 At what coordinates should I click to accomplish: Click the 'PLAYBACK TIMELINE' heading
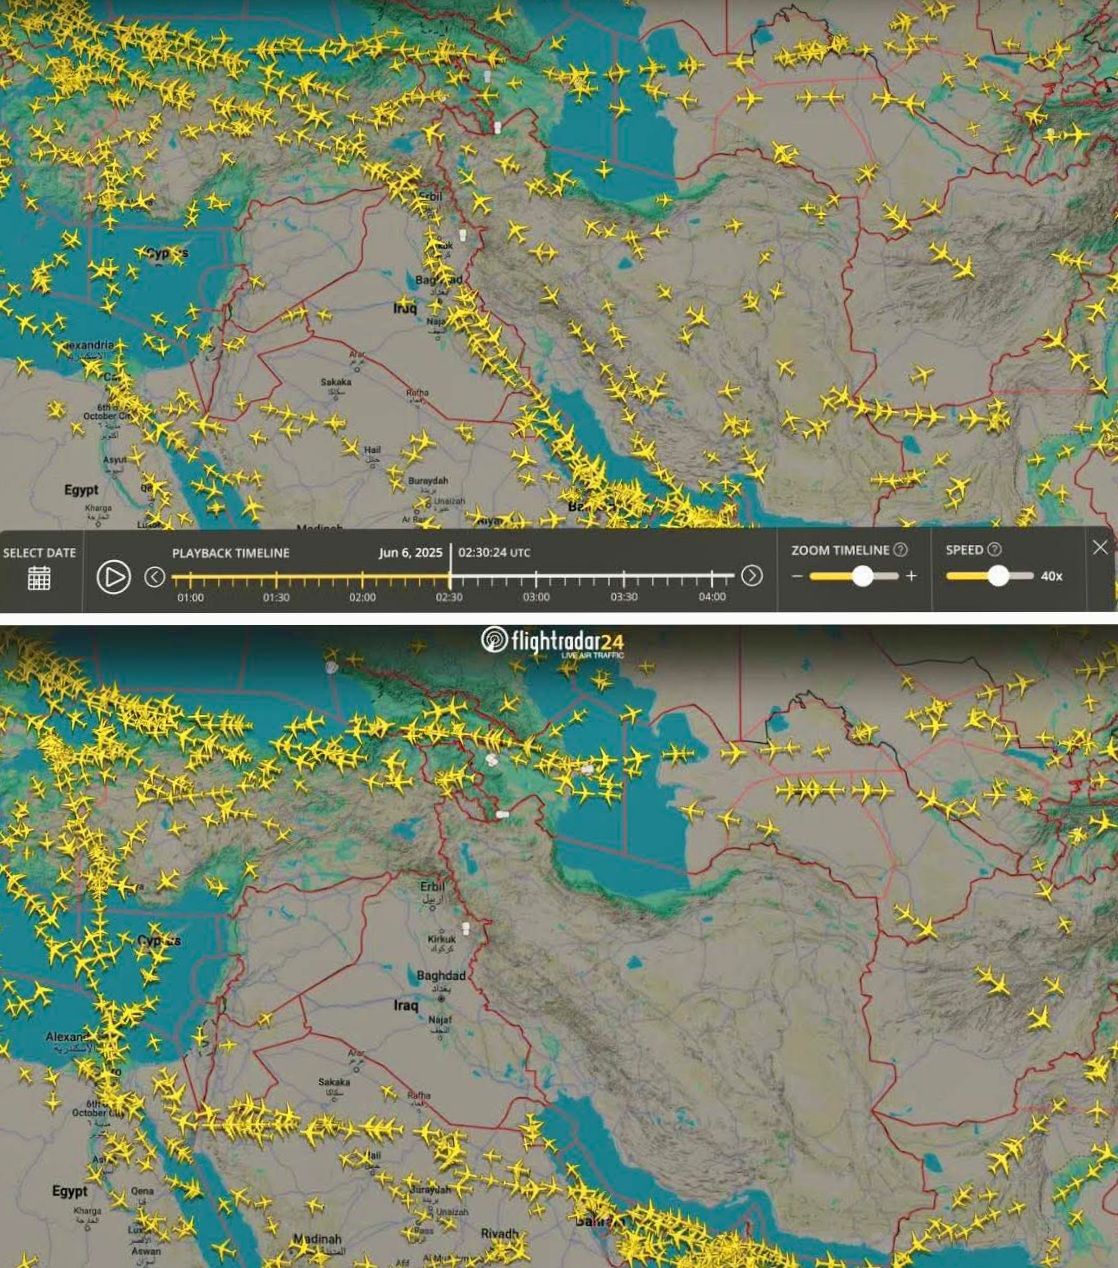[231, 553]
